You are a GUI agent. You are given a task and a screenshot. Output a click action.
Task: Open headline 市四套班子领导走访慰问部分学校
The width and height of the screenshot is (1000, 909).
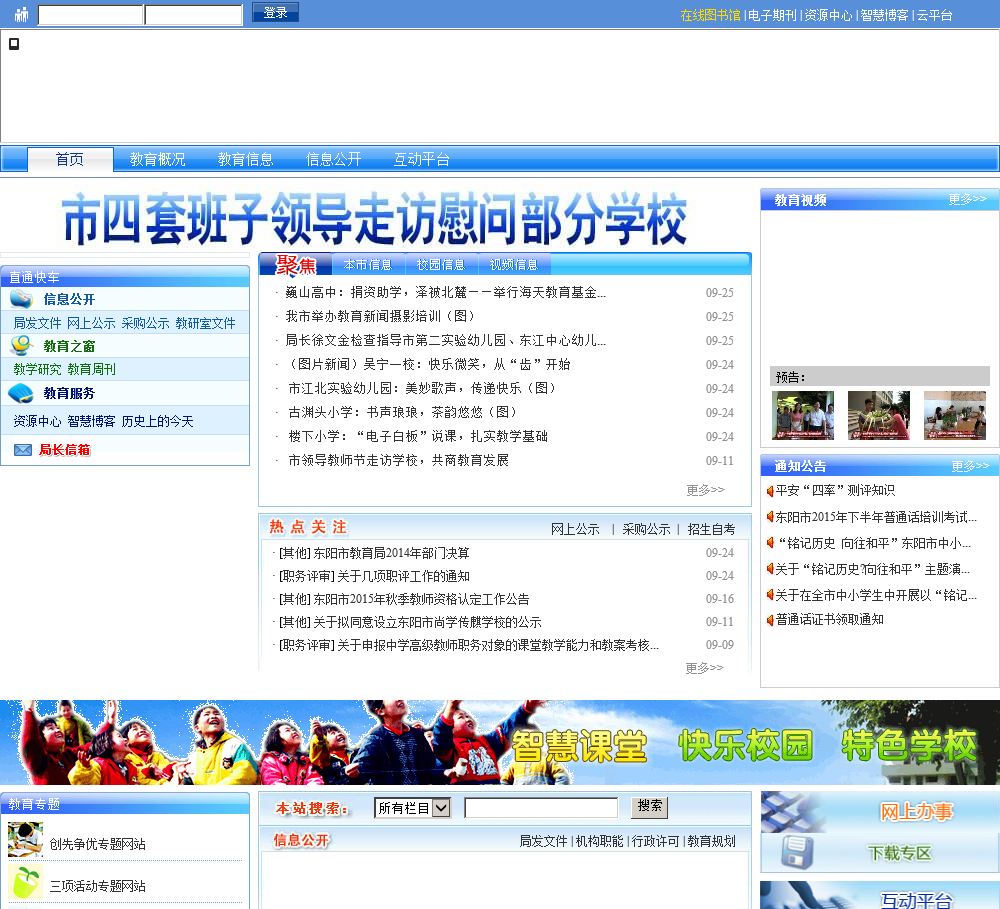pos(375,219)
